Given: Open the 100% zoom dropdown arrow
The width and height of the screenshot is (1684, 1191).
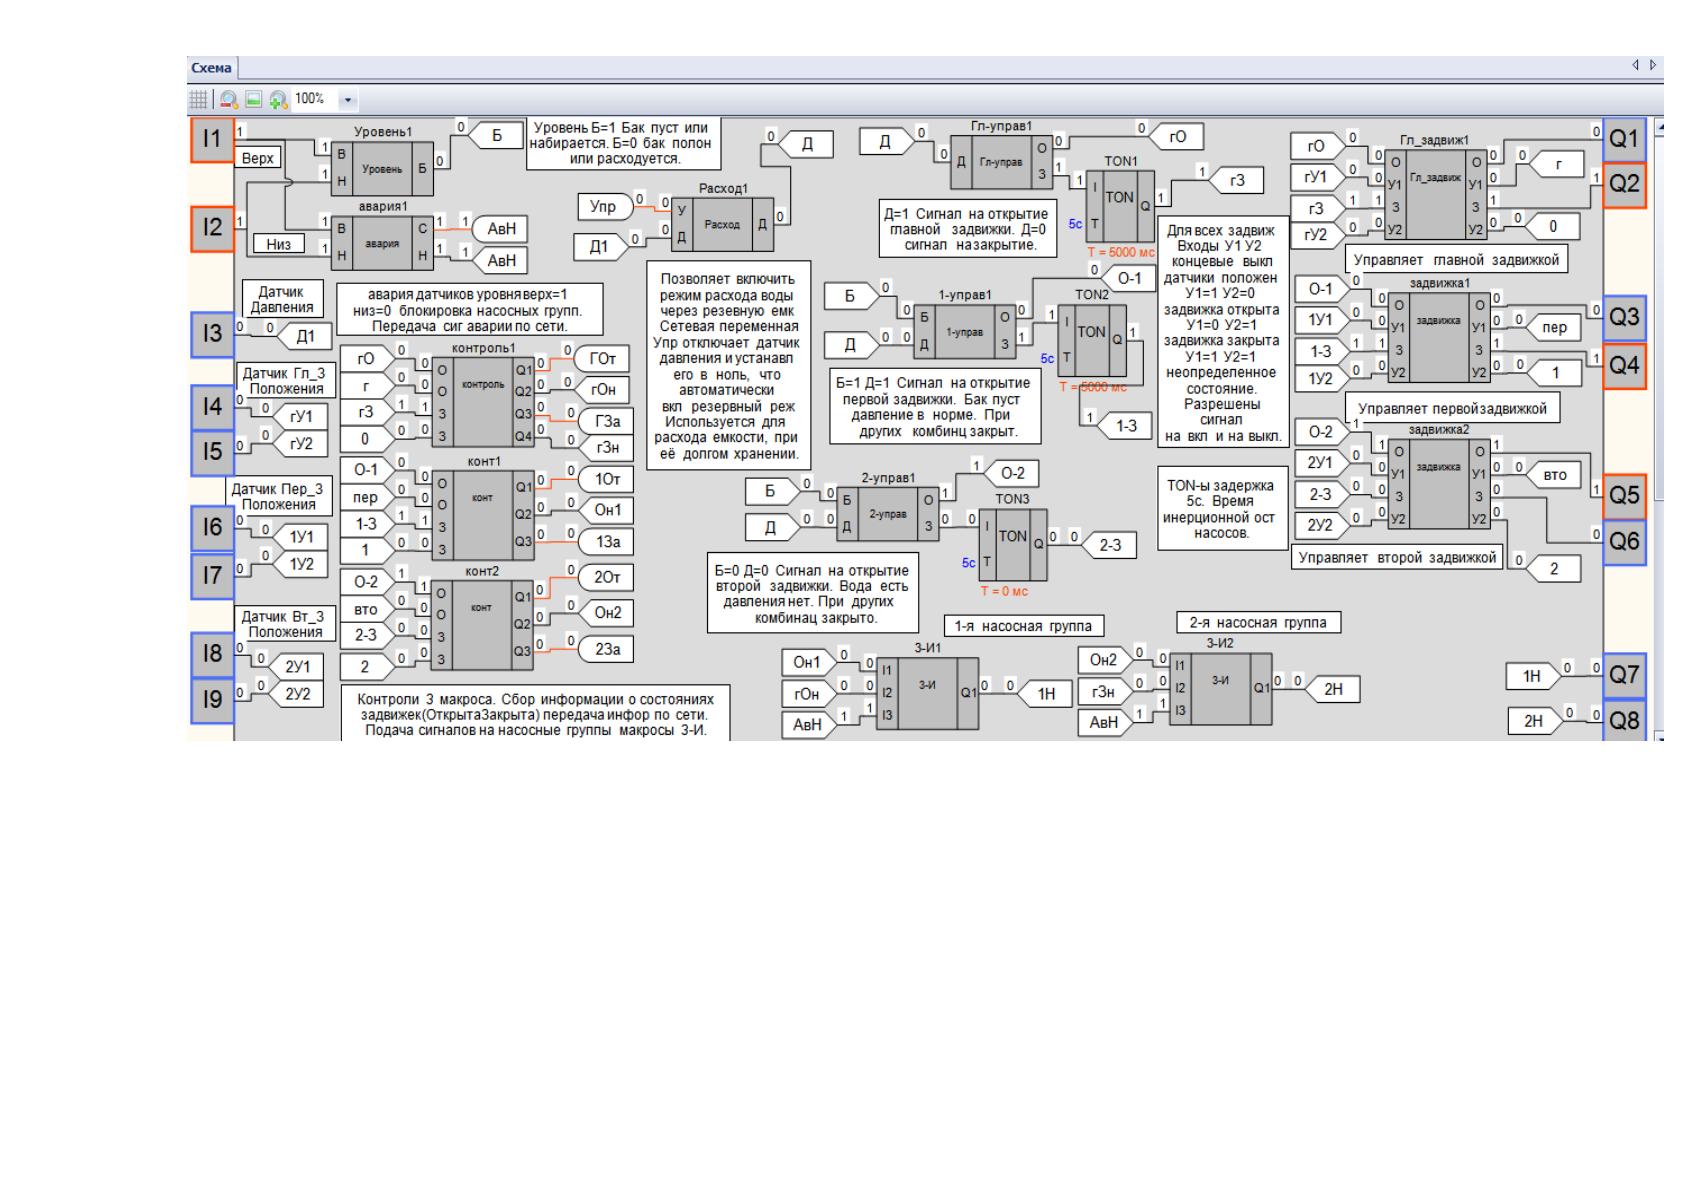Looking at the screenshot, I should [x=348, y=100].
